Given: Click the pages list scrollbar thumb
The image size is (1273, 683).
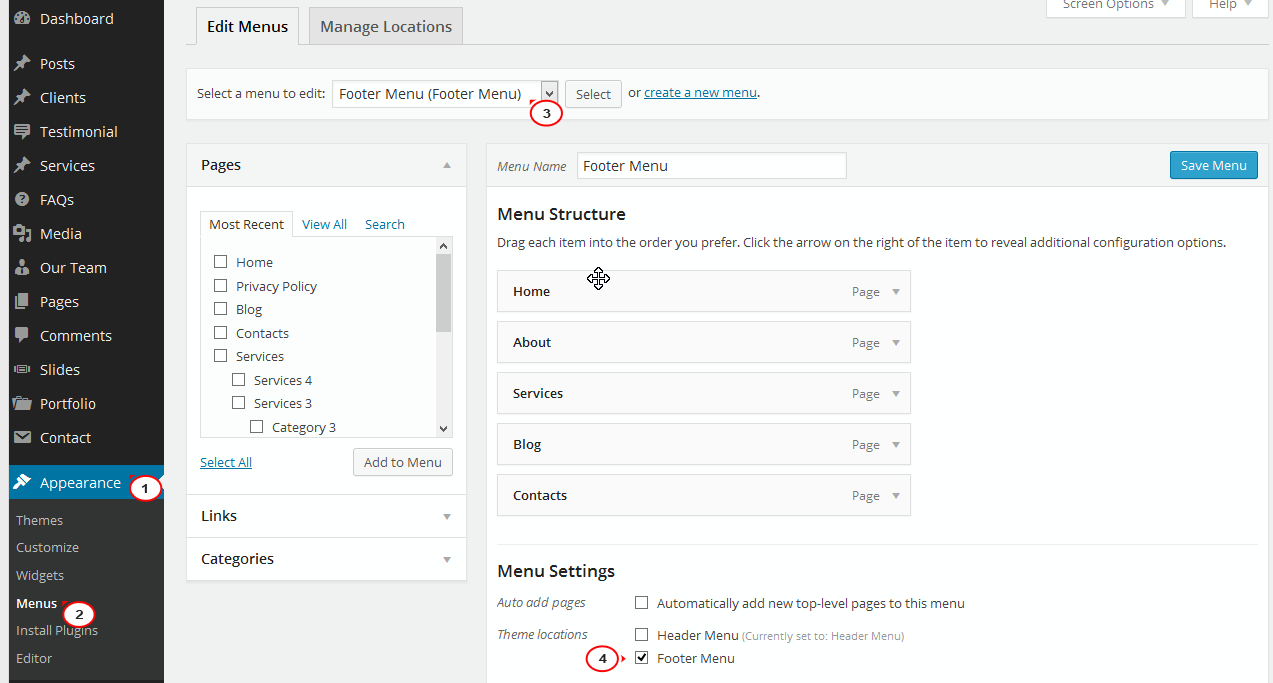Looking at the screenshot, I should coord(444,292).
